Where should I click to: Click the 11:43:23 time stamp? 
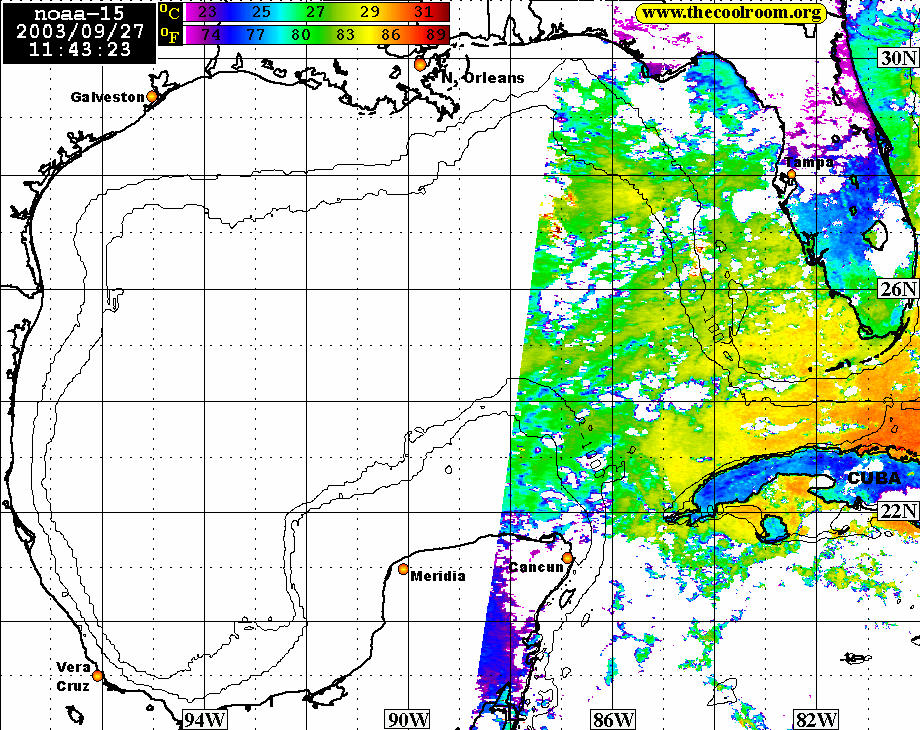80,49
